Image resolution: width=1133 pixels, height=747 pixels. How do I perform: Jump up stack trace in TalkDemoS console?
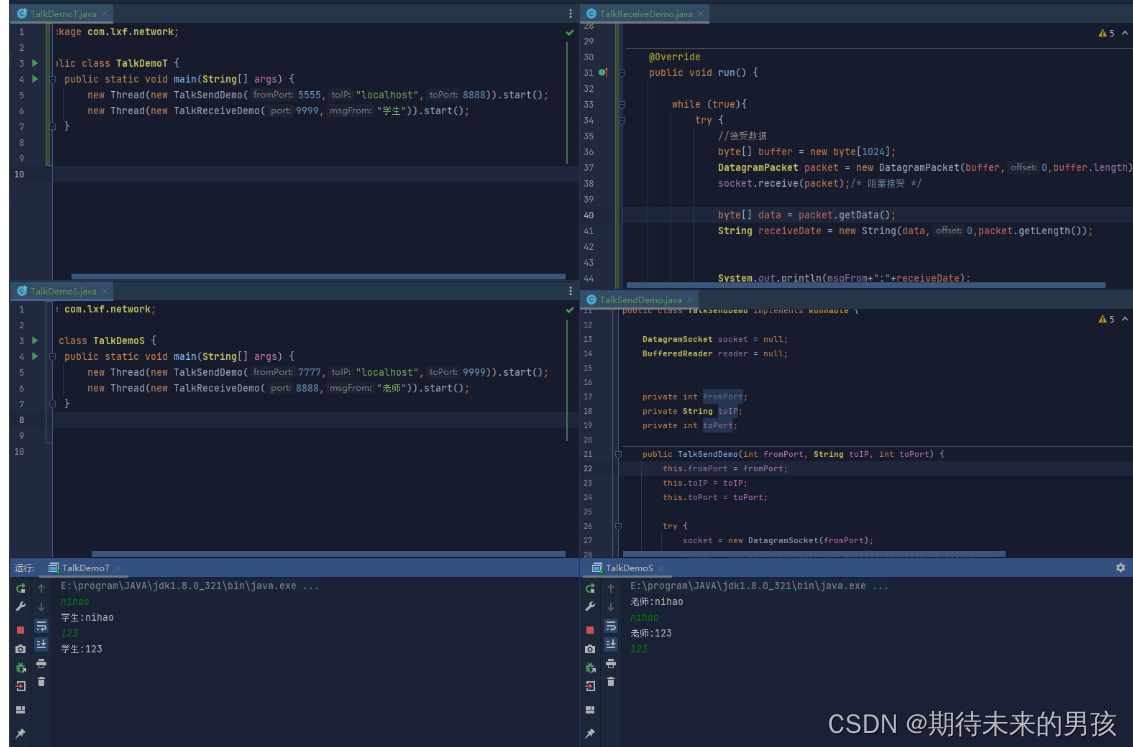coord(611,588)
